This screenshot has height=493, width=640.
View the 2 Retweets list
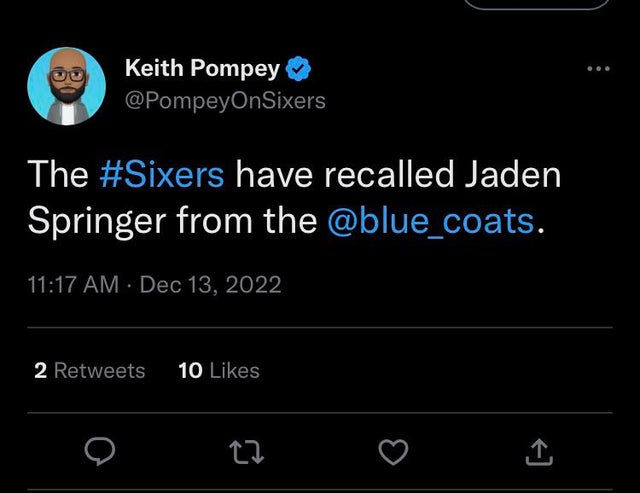[89, 370]
